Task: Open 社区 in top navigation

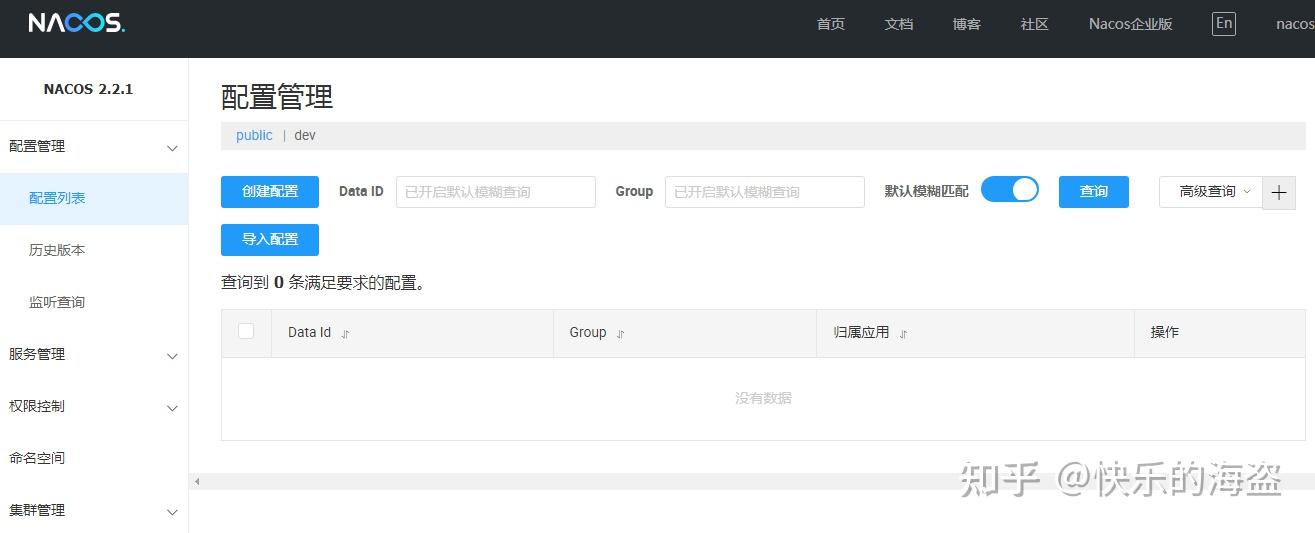Action: [1035, 24]
